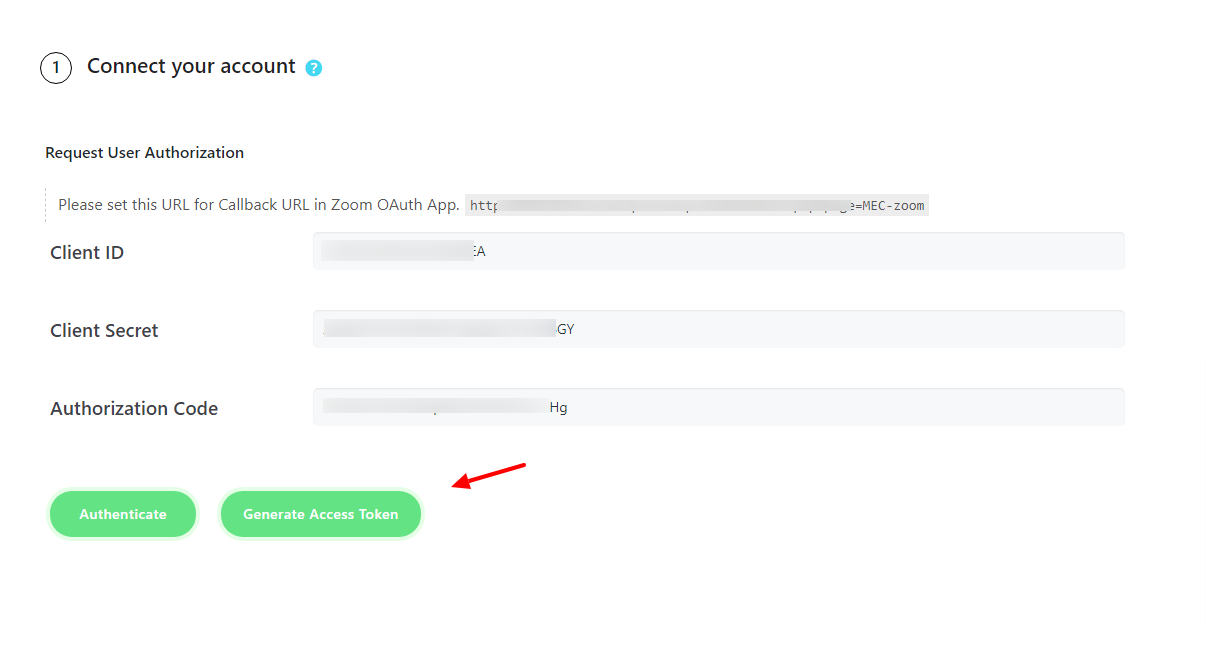Image resolution: width=1206 pixels, height=651 pixels.
Task: Click the Callback URL instruction sentence
Action: tap(259, 205)
